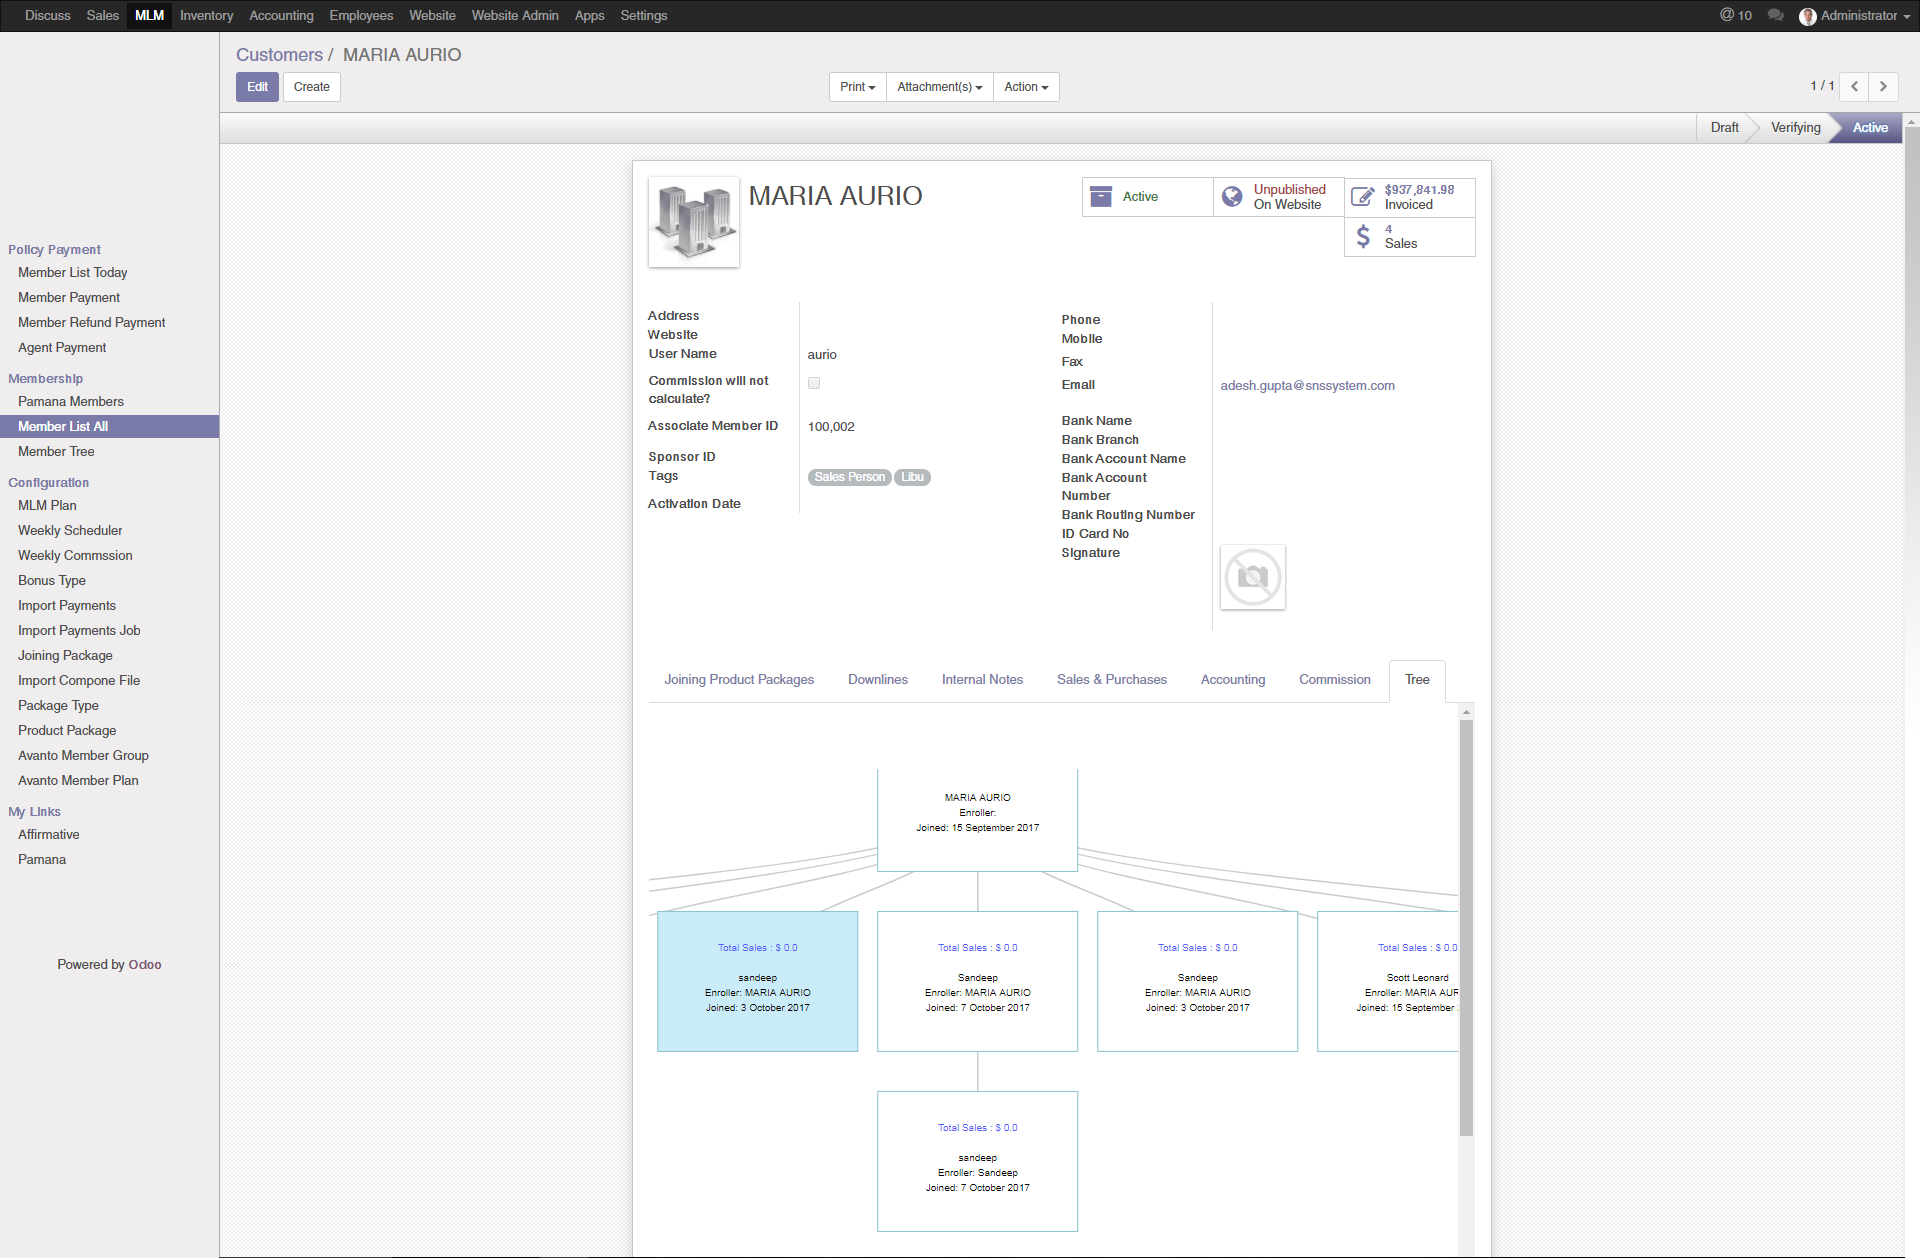Click the conversations bubble icon in the top bar
The image size is (1920, 1258).
click(1775, 15)
